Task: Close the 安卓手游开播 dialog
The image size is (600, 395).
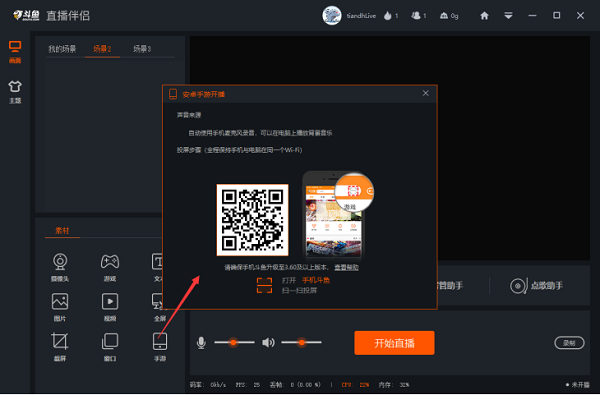Action: tap(426, 93)
